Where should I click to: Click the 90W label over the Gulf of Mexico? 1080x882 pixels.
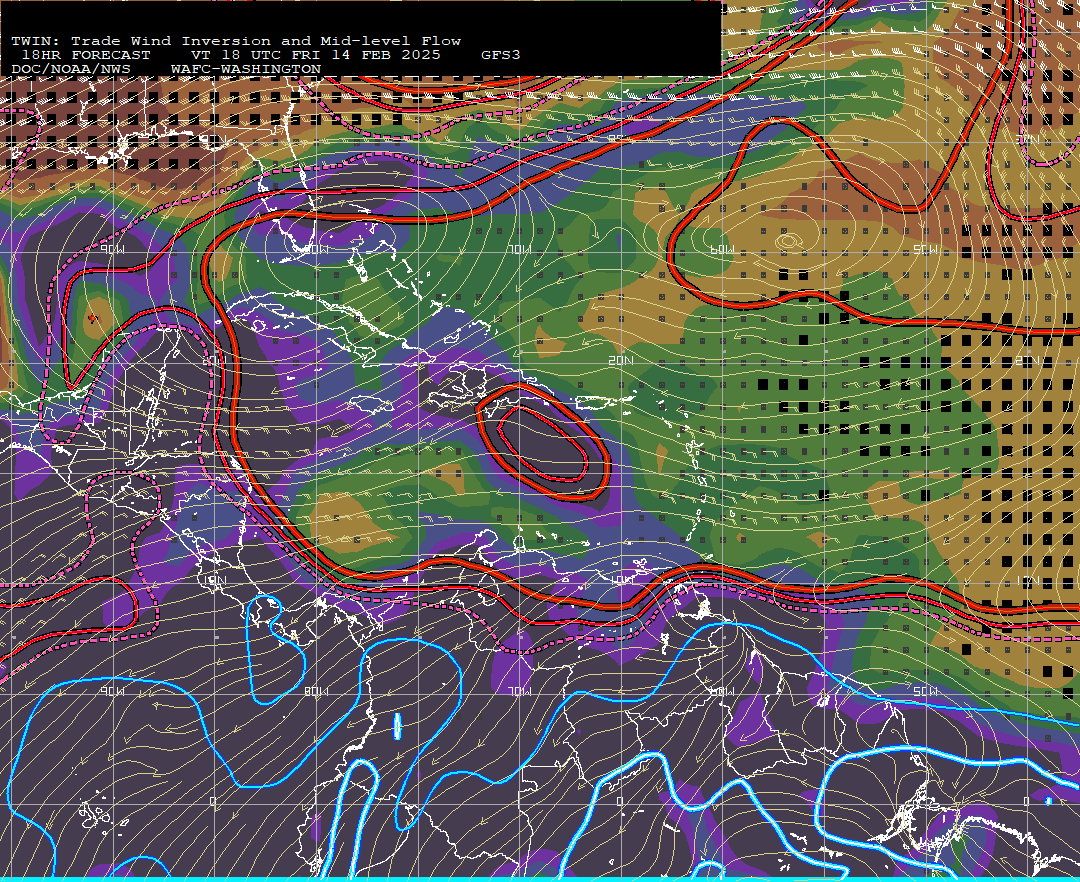112,249
